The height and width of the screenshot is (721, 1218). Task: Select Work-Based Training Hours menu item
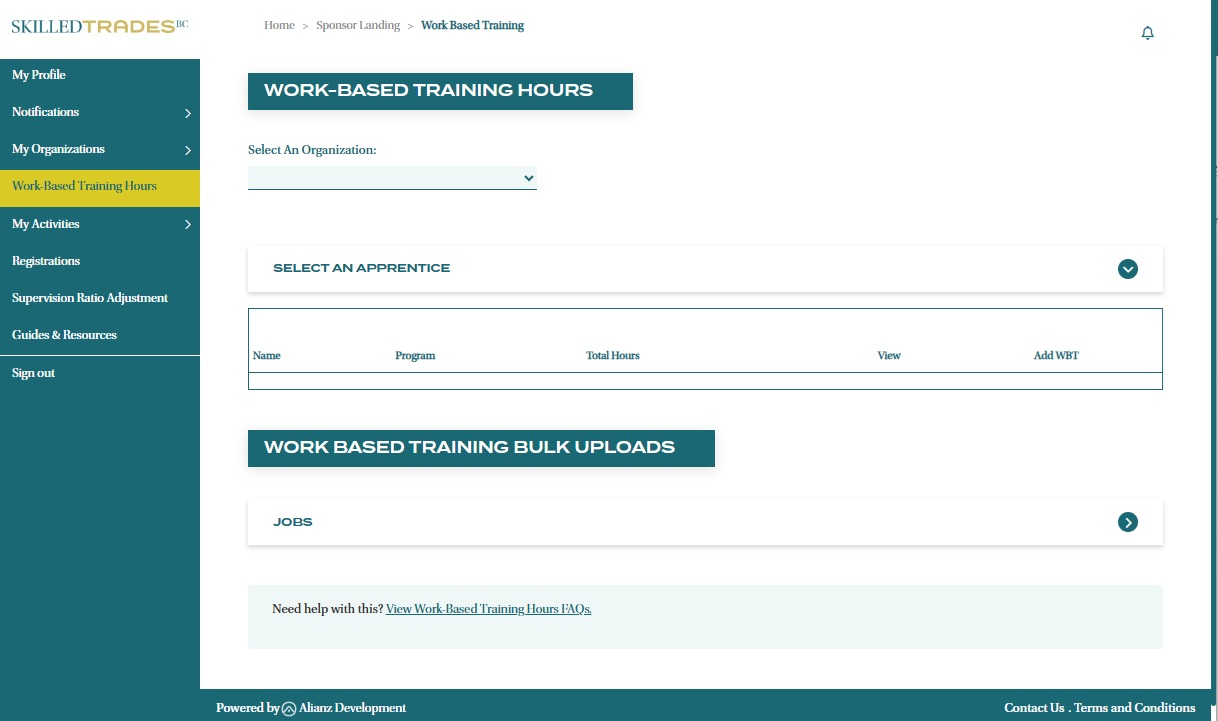[84, 186]
